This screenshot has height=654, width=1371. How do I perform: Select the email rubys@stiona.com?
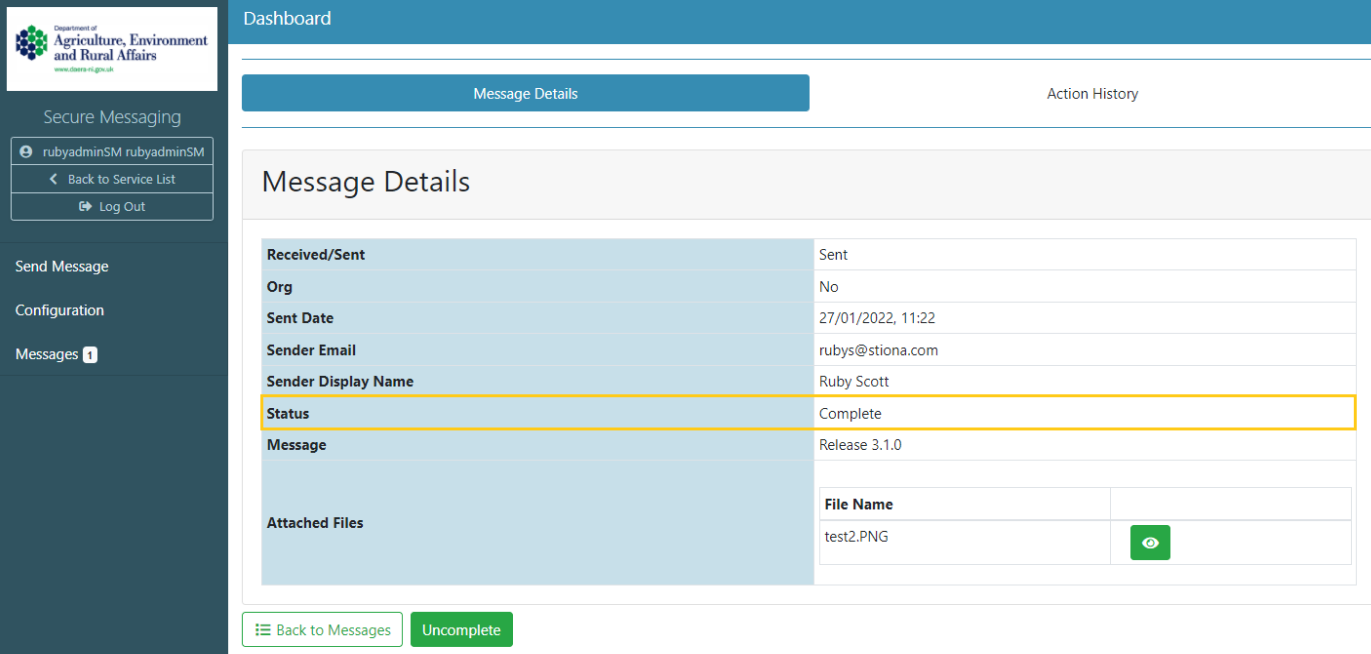coord(878,350)
